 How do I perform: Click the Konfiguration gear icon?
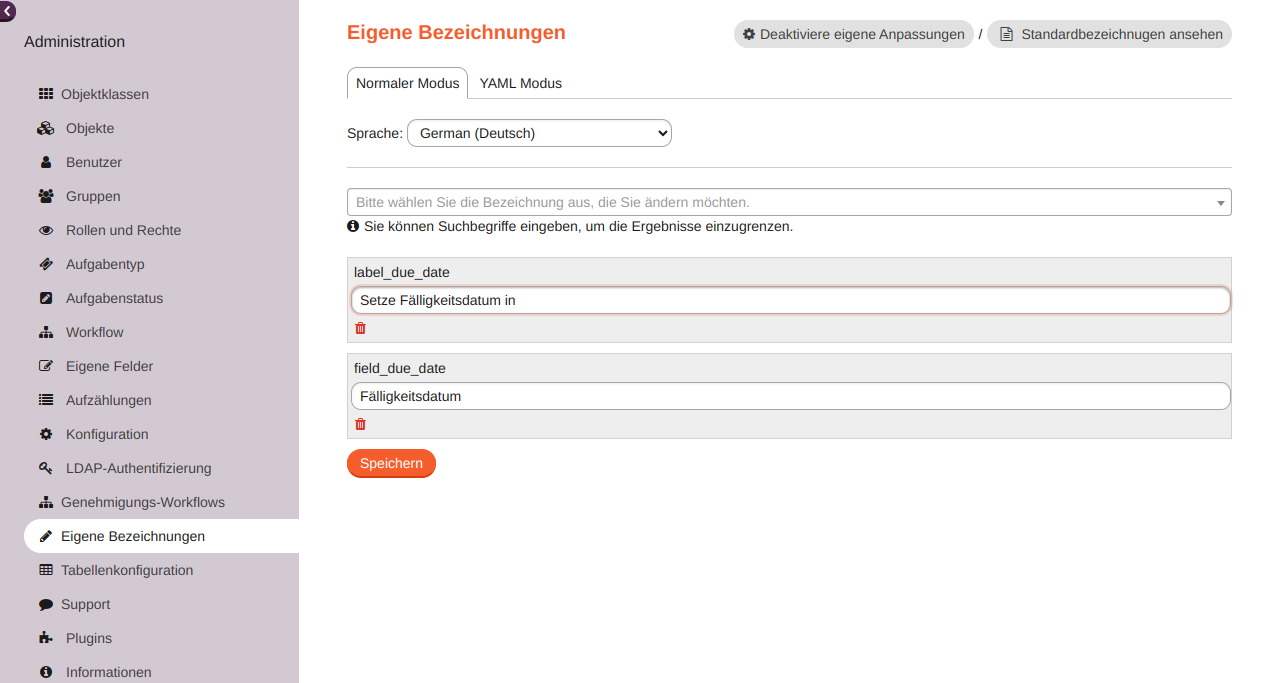(x=45, y=434)
